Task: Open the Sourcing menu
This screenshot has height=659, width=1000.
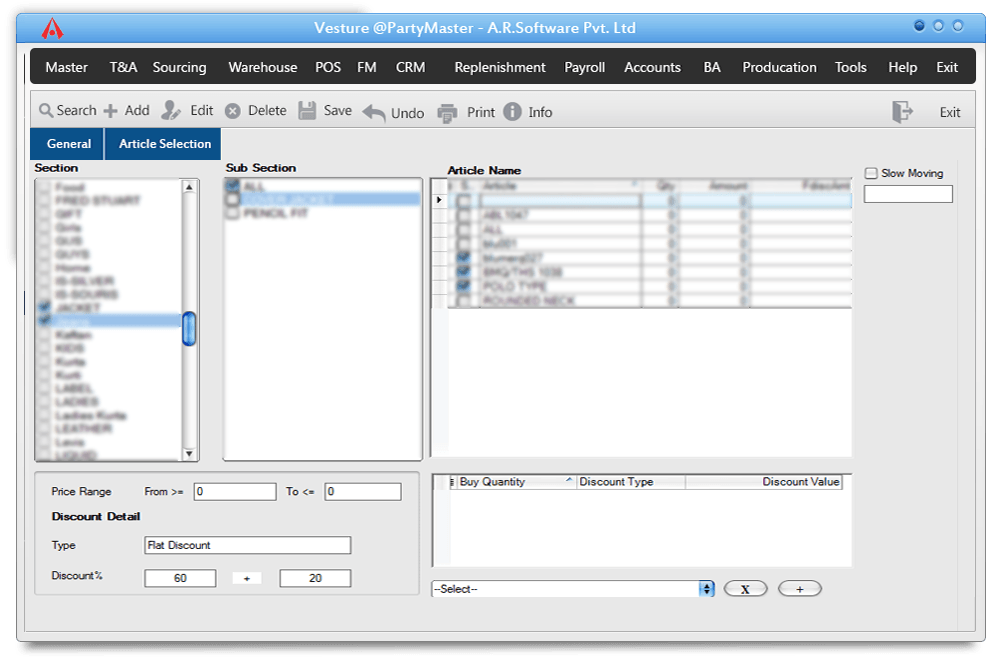Action: tap(179, 67)
